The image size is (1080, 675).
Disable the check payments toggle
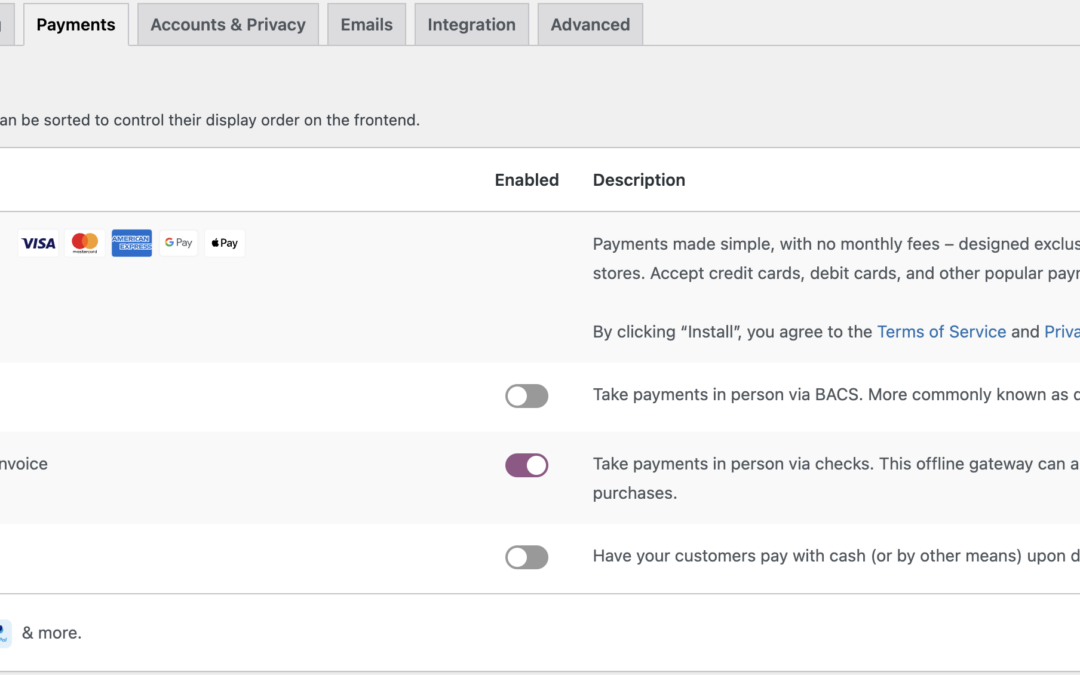pos(527,466)
